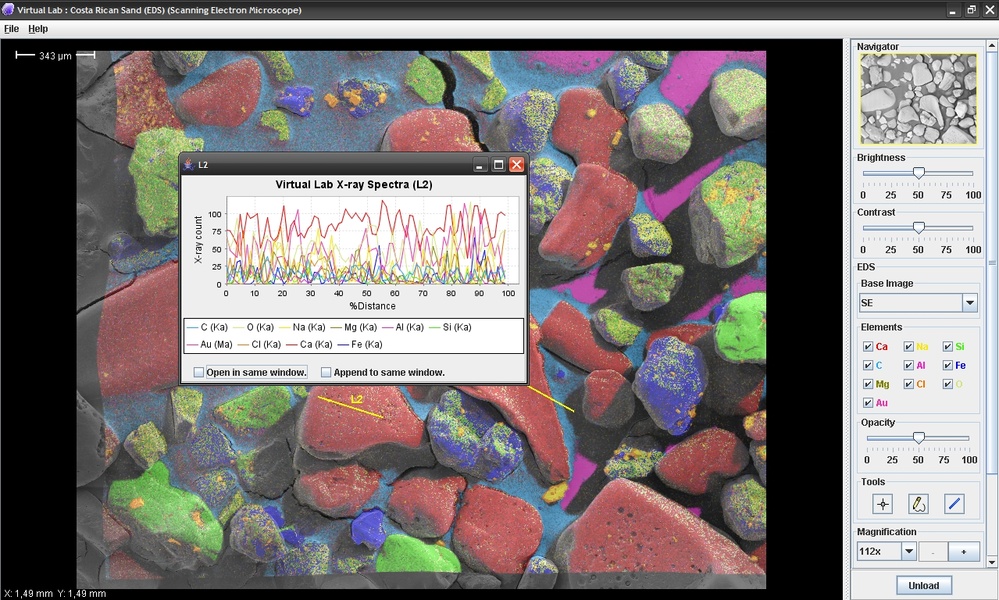The width and height of the screenshot is (999, 600).
Task: Toggle the Fe element overlay checkbox
Action: [948, 366]
